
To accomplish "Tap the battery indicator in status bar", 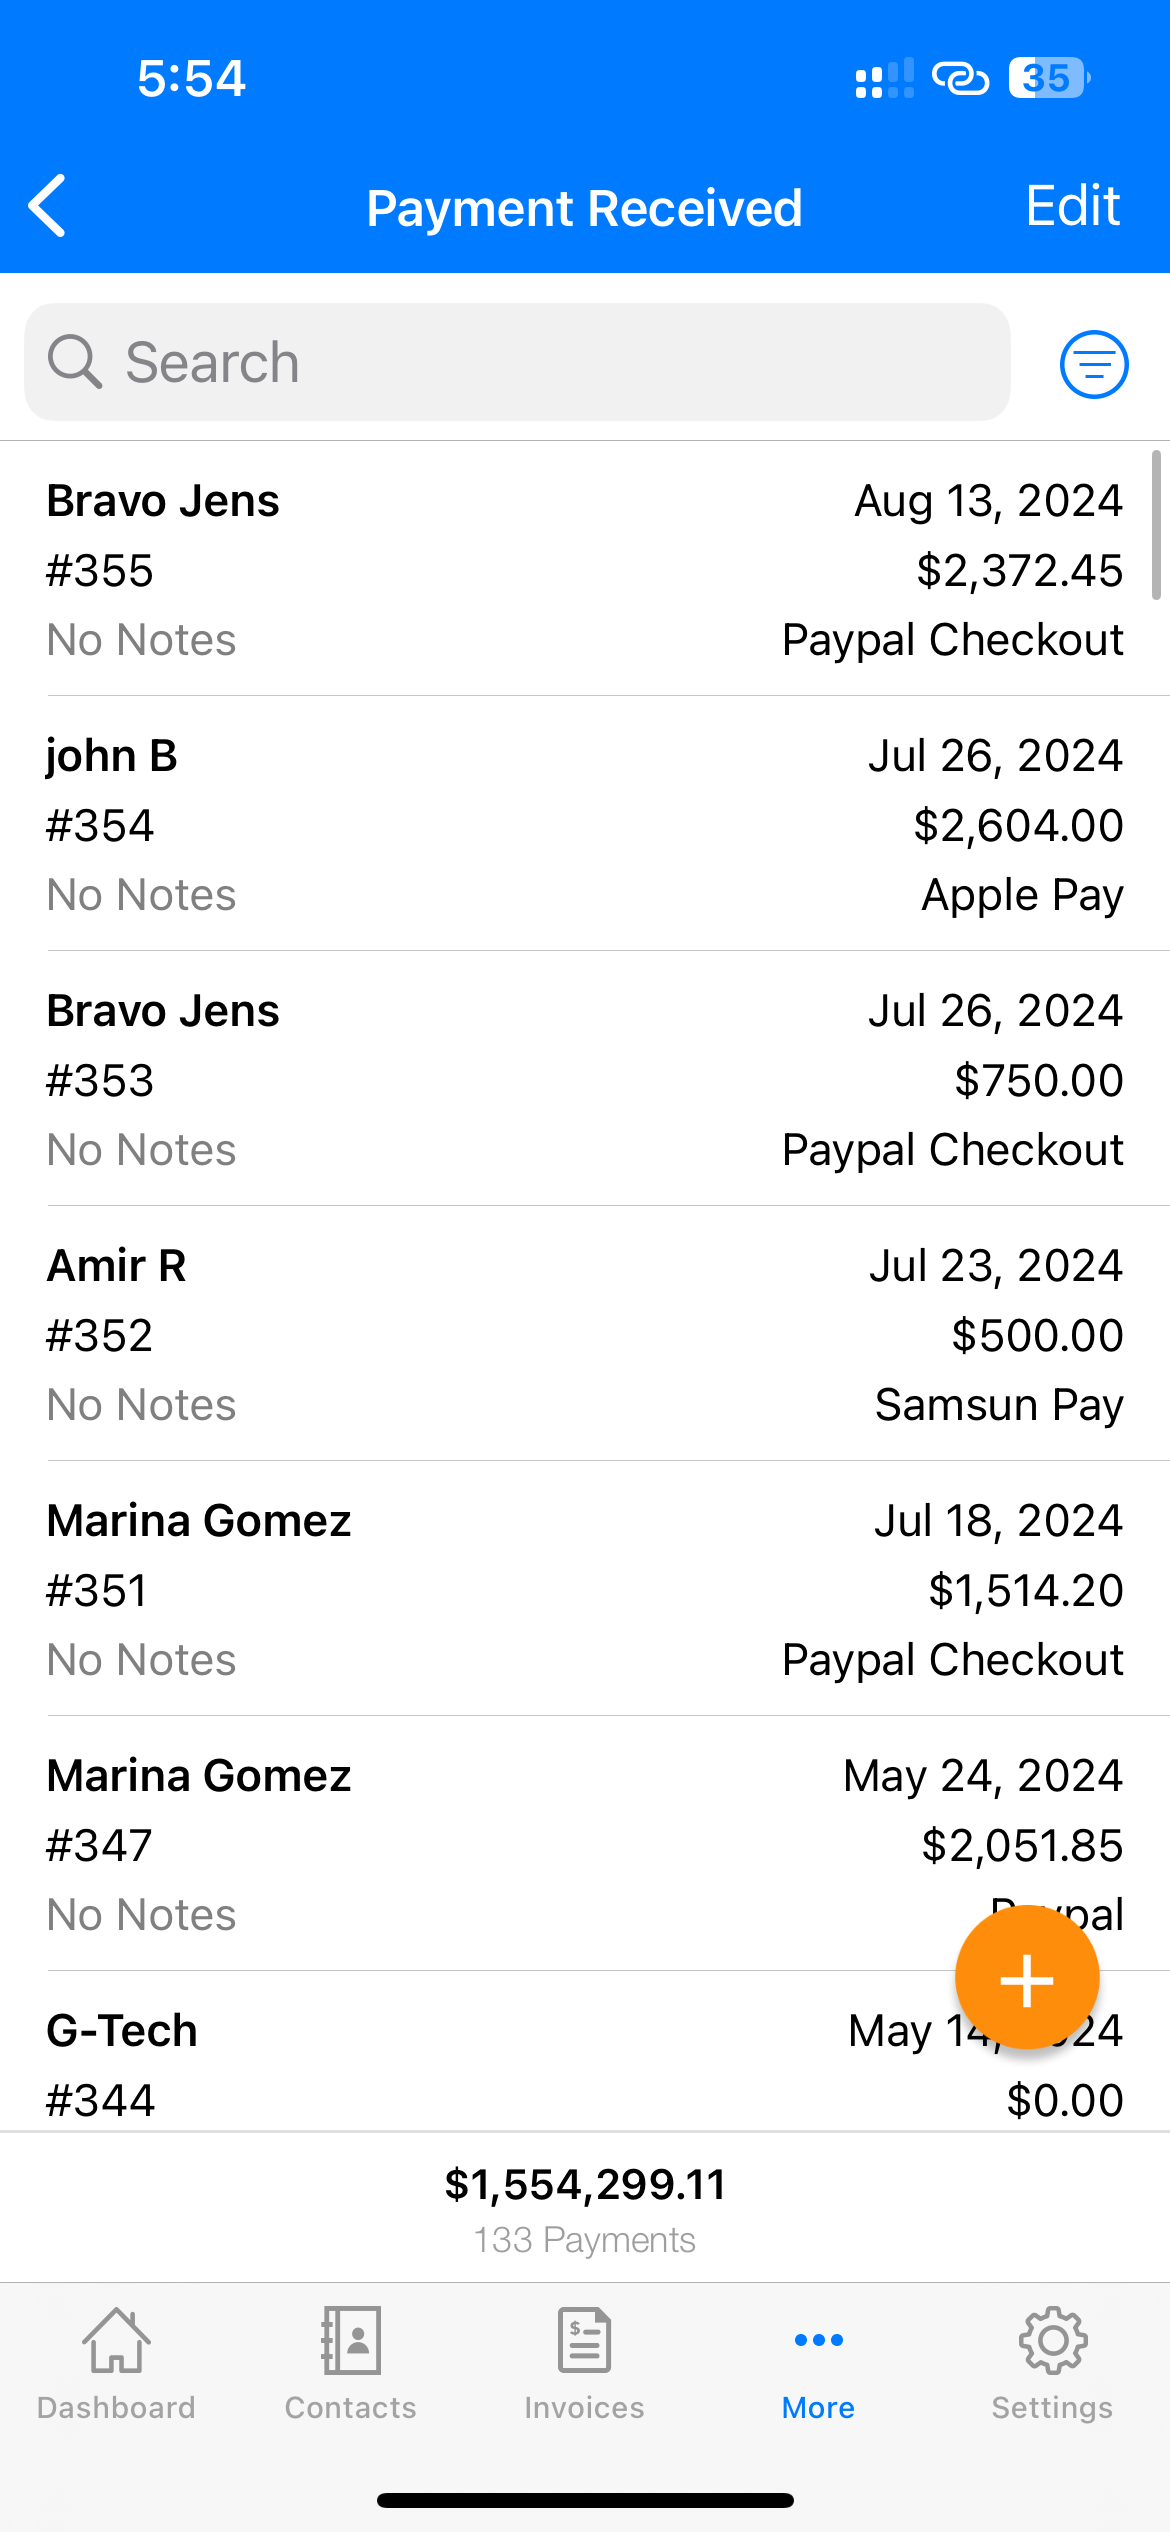I will click(x=1048, y=78).
